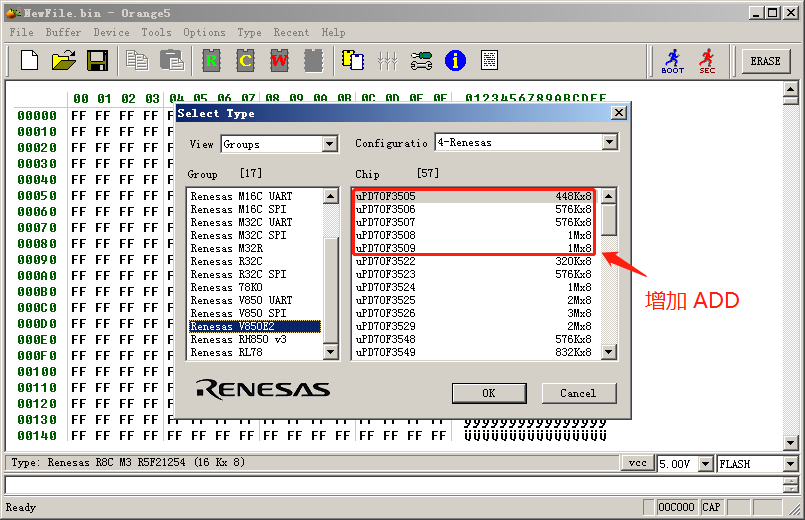This screenshot has width=805, height=520.
Task: Open the Buffer menu
Action: (63, 32)
